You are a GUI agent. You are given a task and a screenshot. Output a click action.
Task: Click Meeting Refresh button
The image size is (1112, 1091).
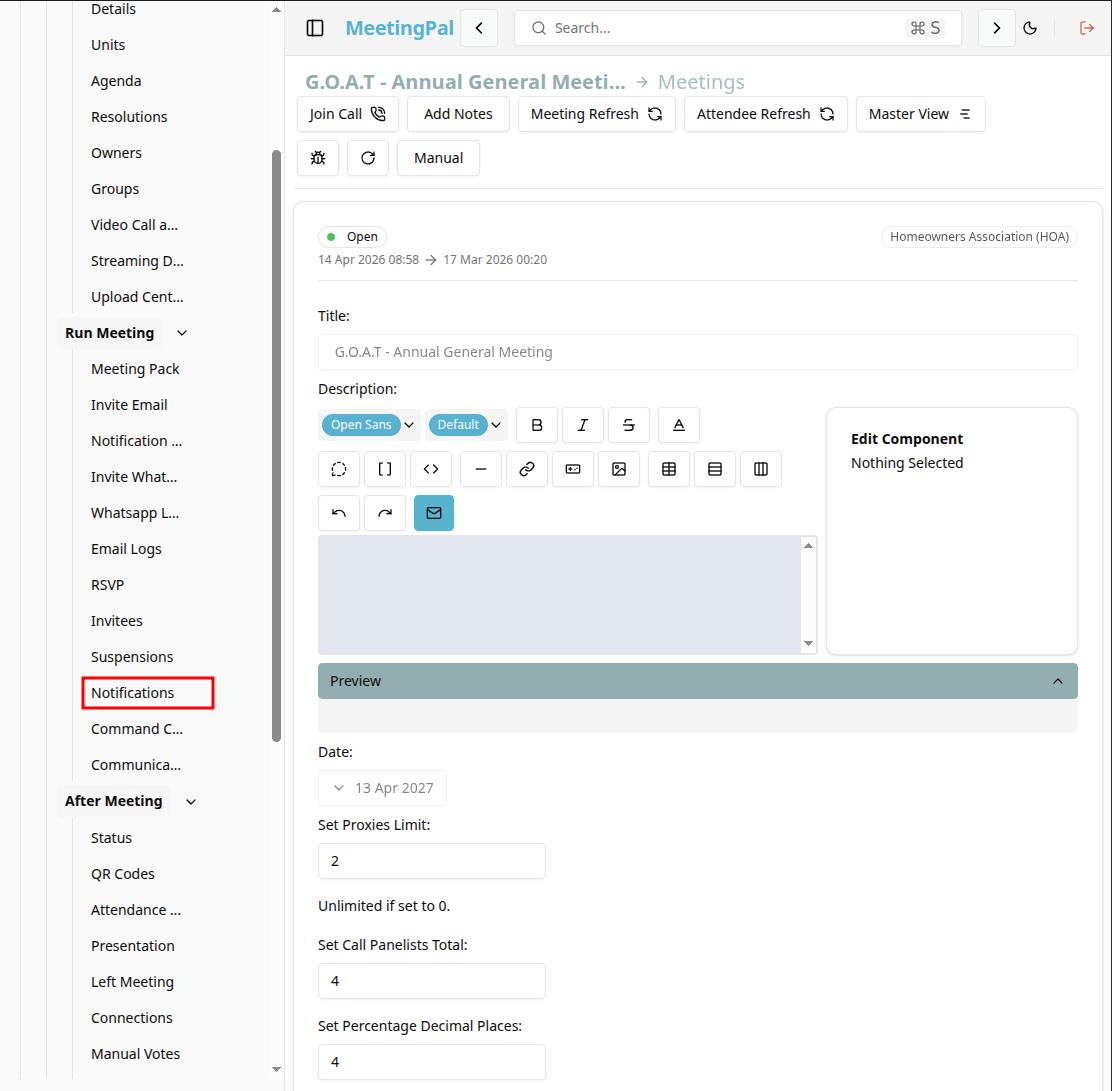tap(596, 114)
